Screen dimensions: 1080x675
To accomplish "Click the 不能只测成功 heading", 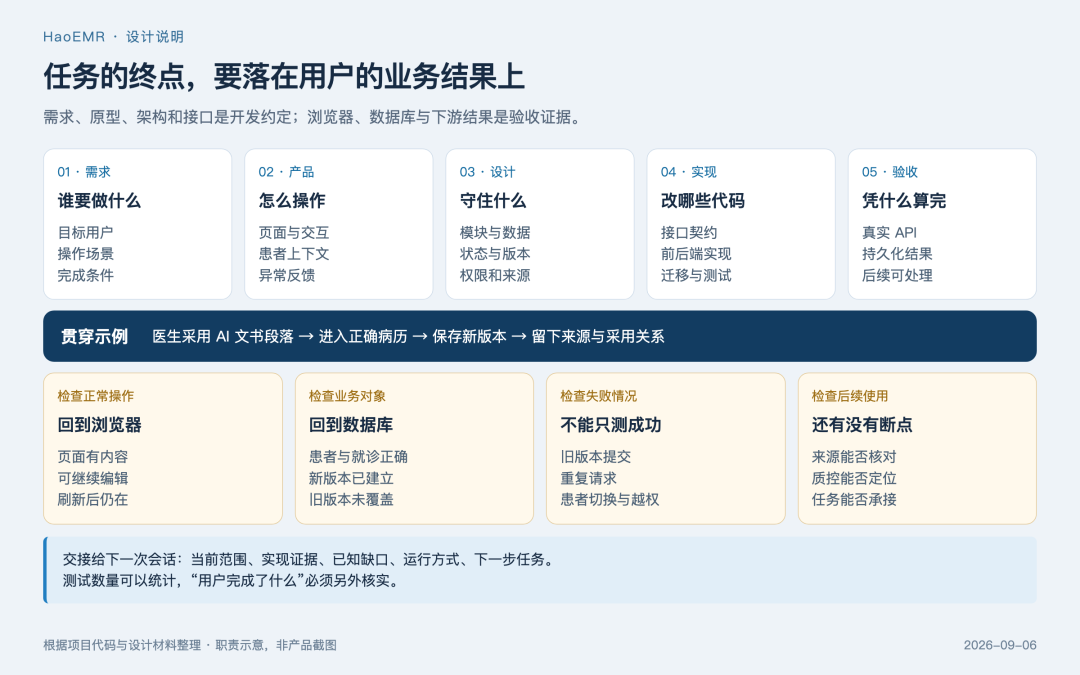I will point(611,425).
